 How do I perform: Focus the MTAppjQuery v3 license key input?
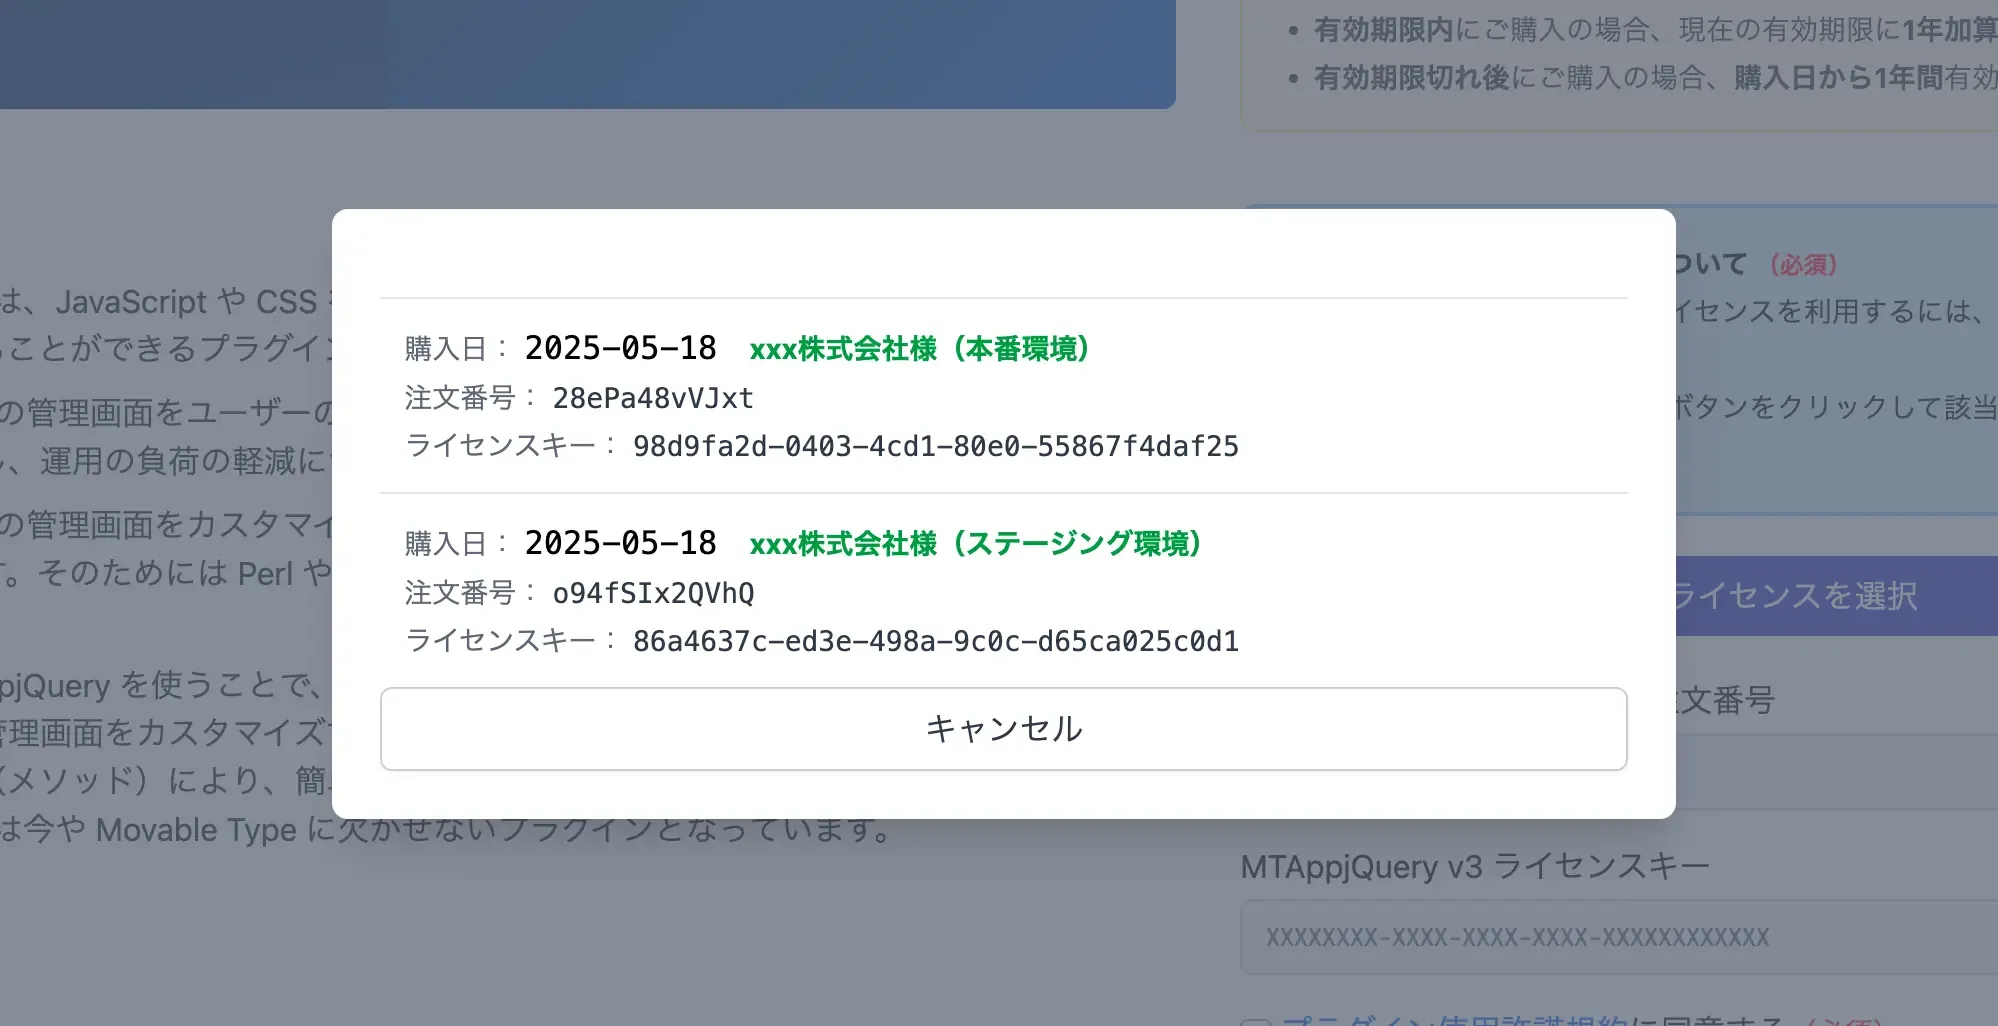pyautogui.click(x=1620, y=937)
